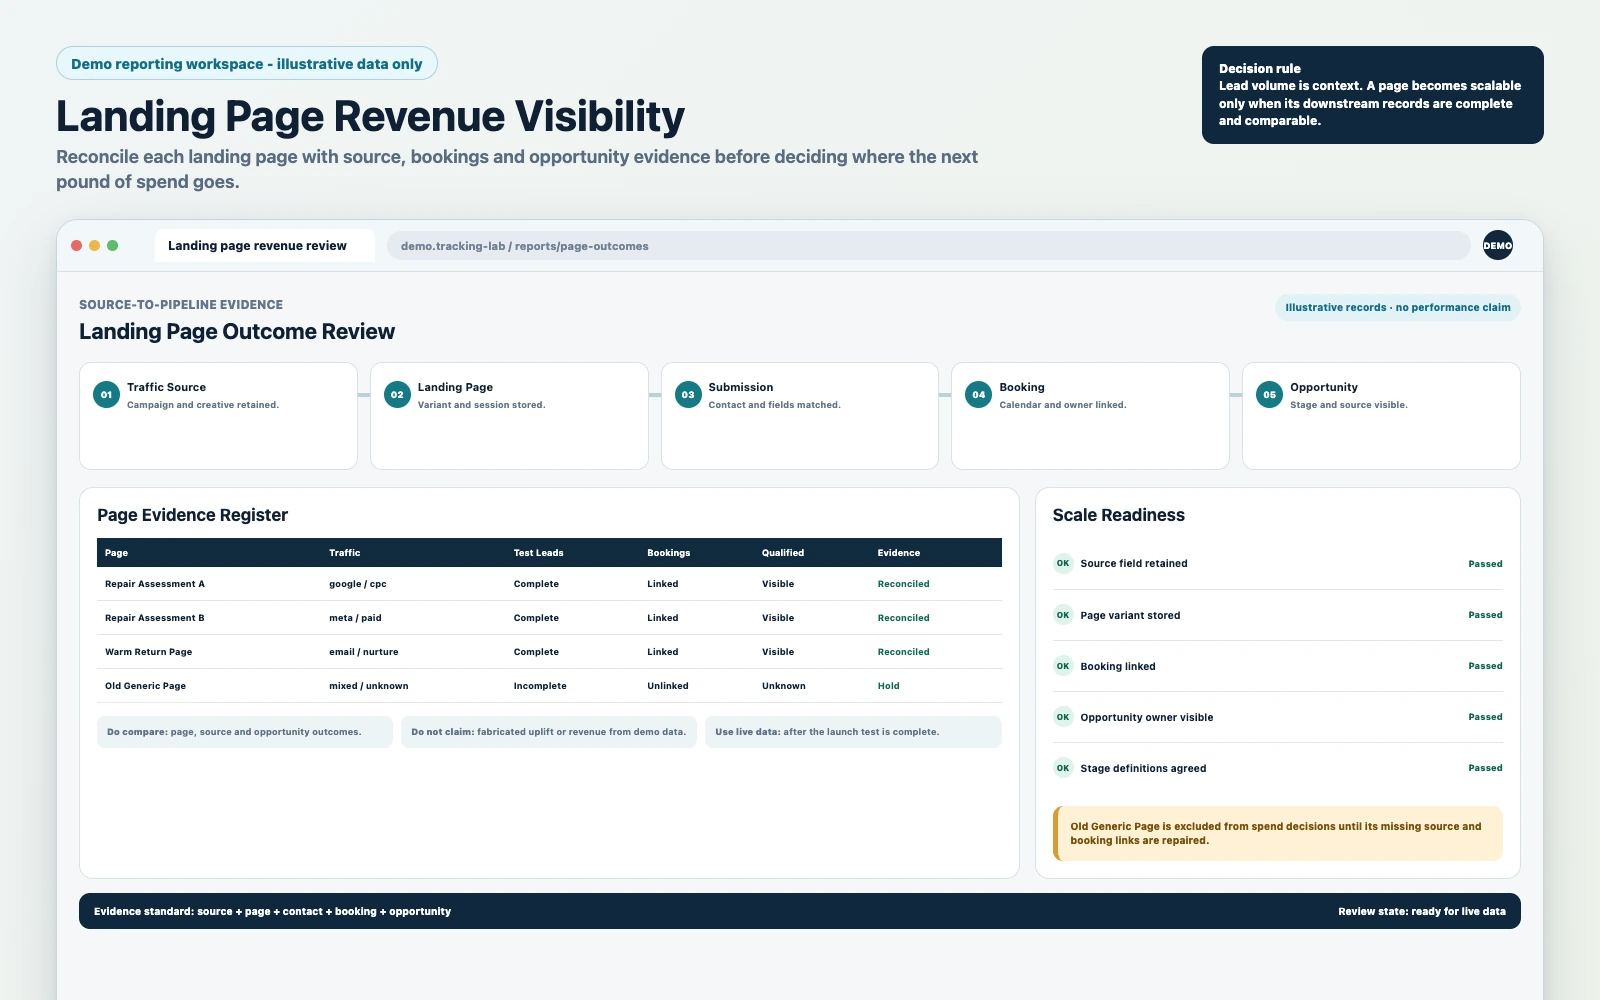1600x1000 pixels.
Task: Click the Illustrative records no performance claim tag
Action: [1397, 307]
